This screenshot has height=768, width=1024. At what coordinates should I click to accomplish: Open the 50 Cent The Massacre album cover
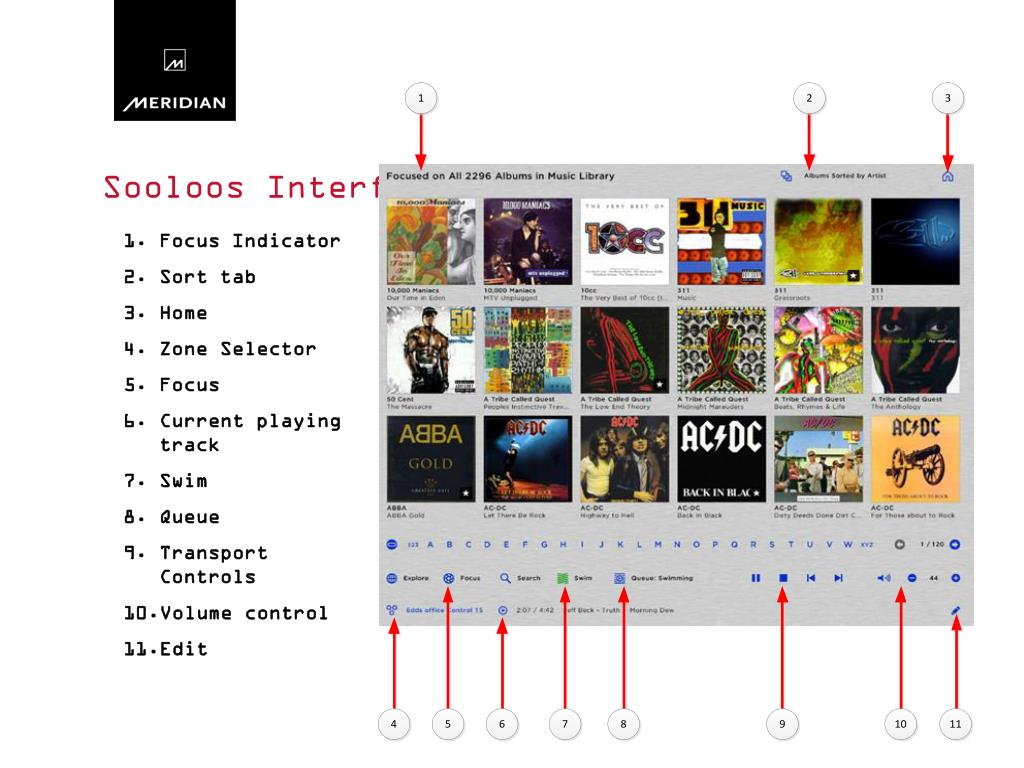pos(431,350)
